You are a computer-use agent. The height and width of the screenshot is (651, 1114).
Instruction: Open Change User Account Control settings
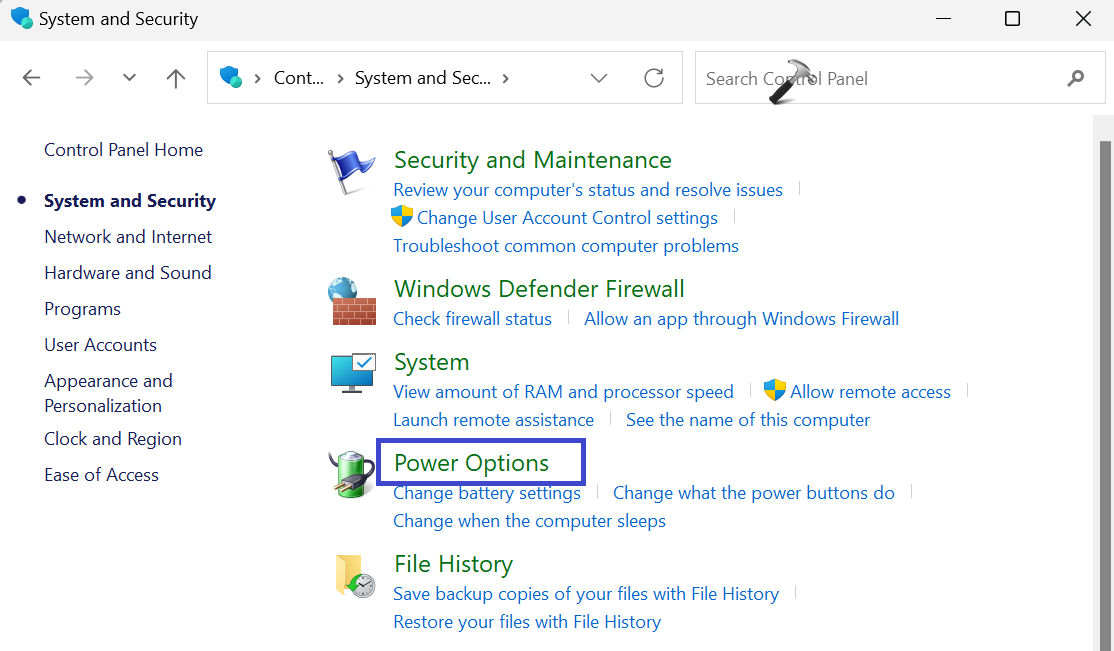coord(566,217)
